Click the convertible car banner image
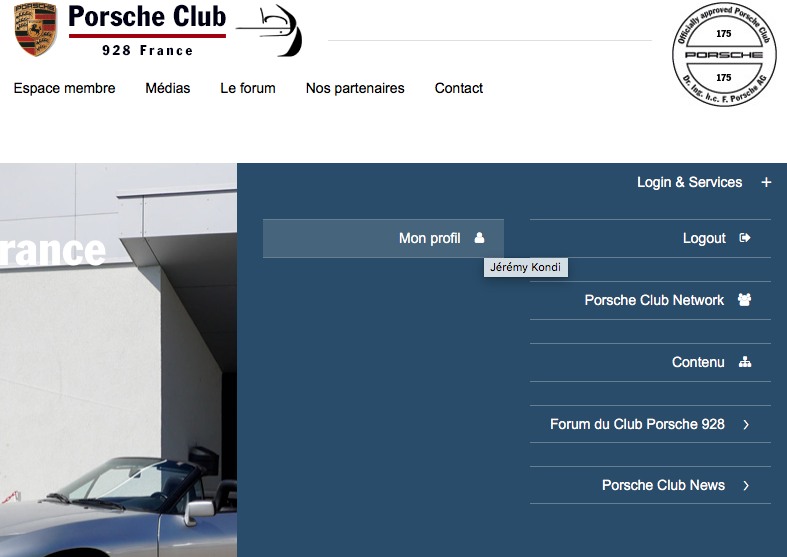 (118, 360)
